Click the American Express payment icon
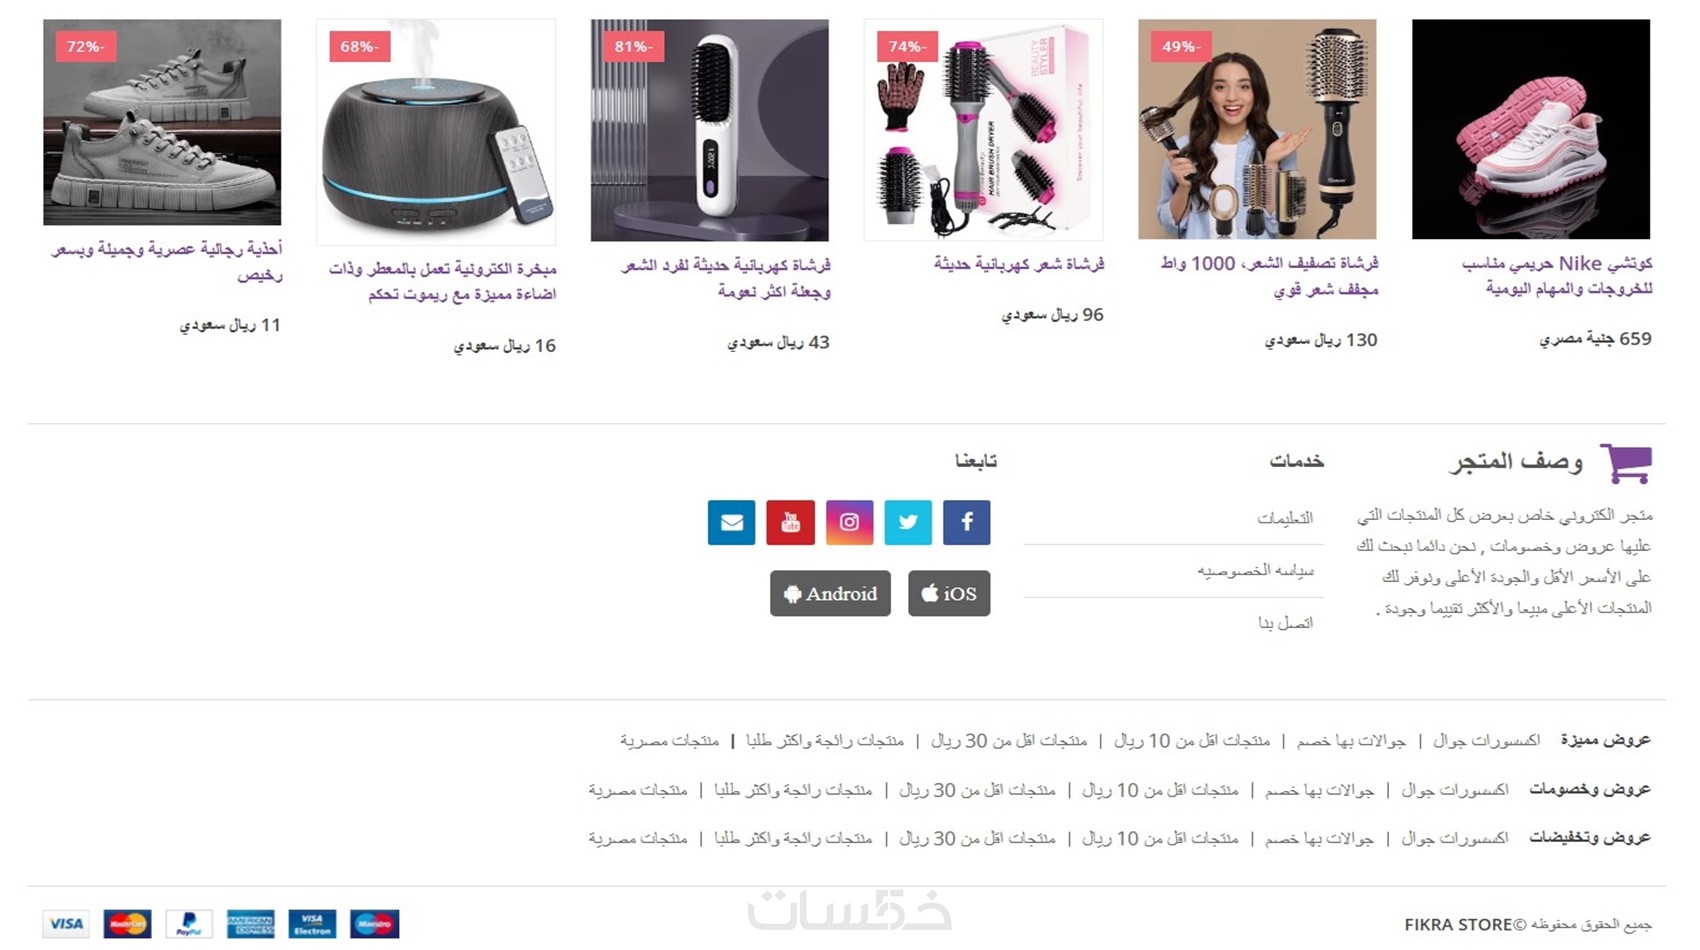Image resolution: width=1700 pixels, height=950 pixels. click(x=250, y=924)
